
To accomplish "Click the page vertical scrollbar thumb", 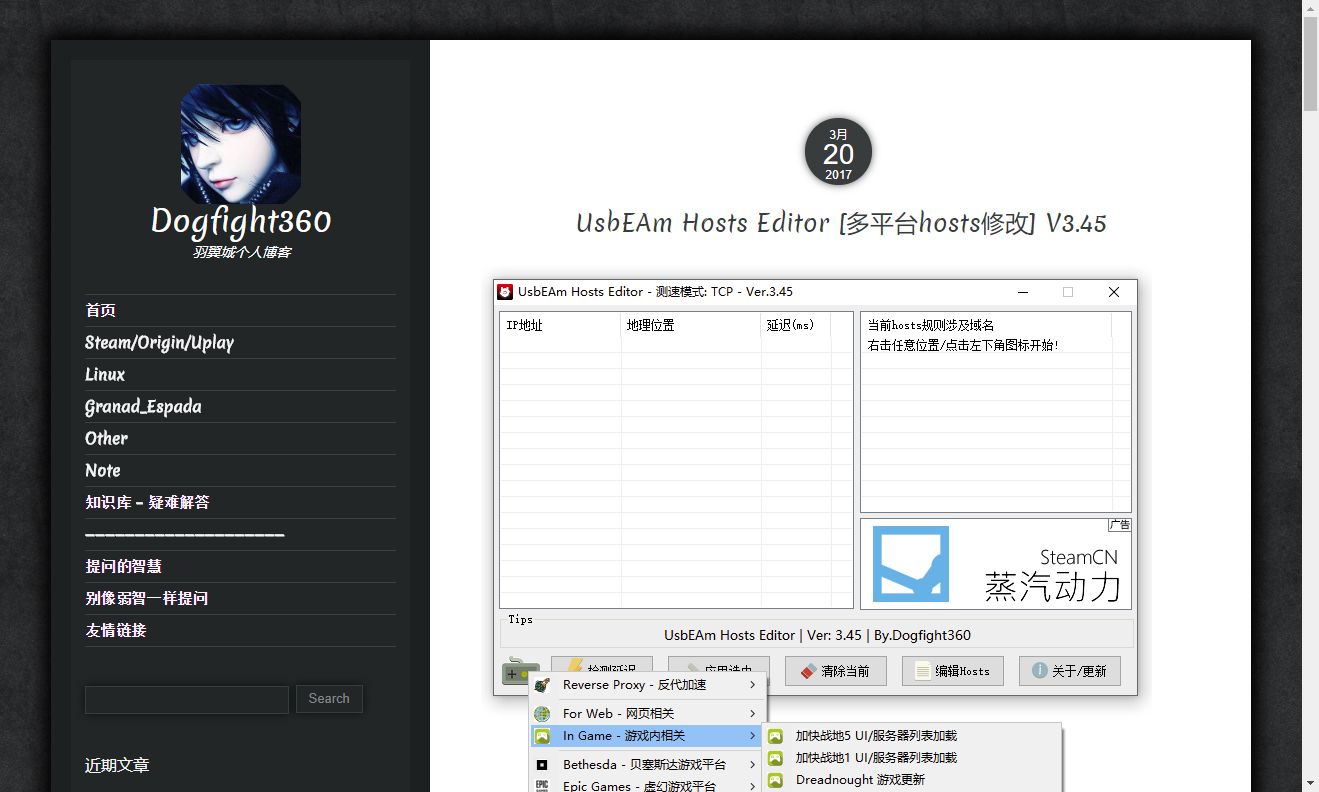I will 1310,64.
